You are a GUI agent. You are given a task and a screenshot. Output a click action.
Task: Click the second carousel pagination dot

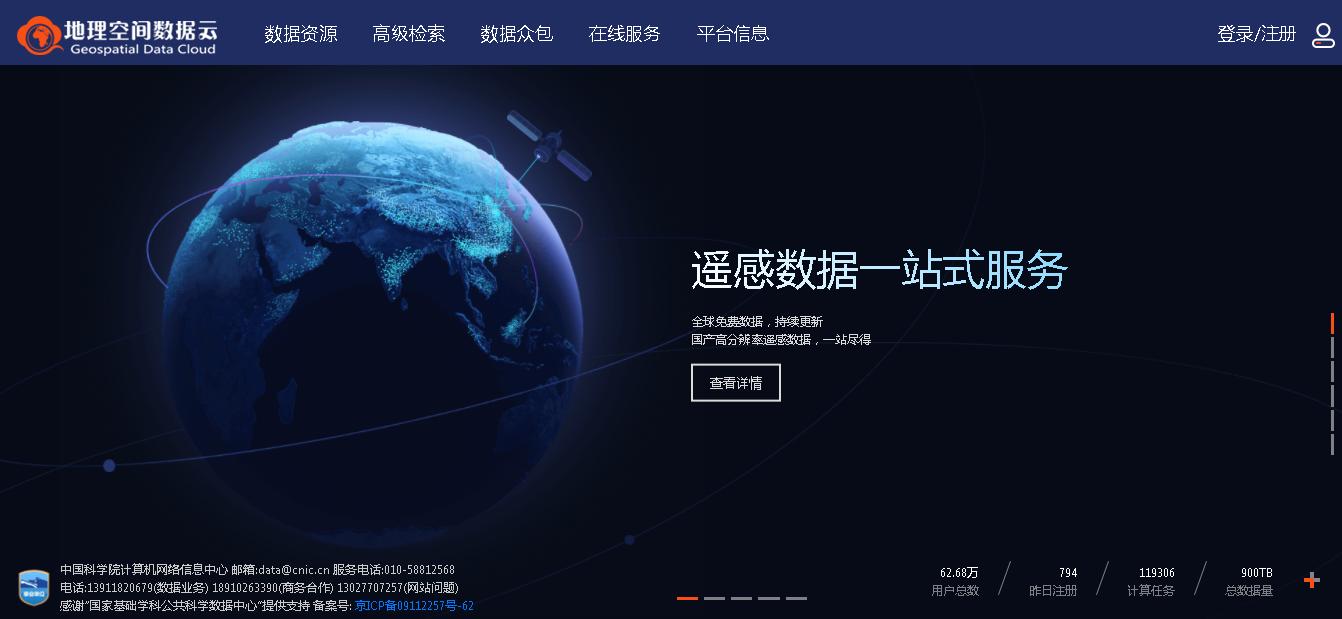716,597
